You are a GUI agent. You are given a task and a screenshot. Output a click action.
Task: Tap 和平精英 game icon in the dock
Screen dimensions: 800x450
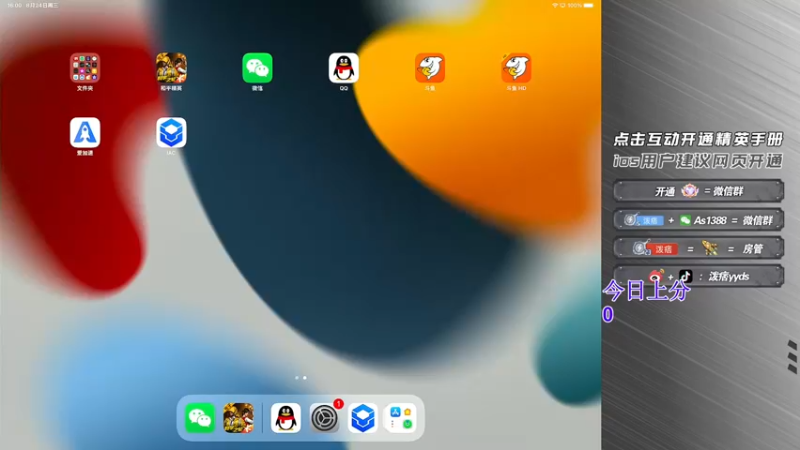(238, 418)
